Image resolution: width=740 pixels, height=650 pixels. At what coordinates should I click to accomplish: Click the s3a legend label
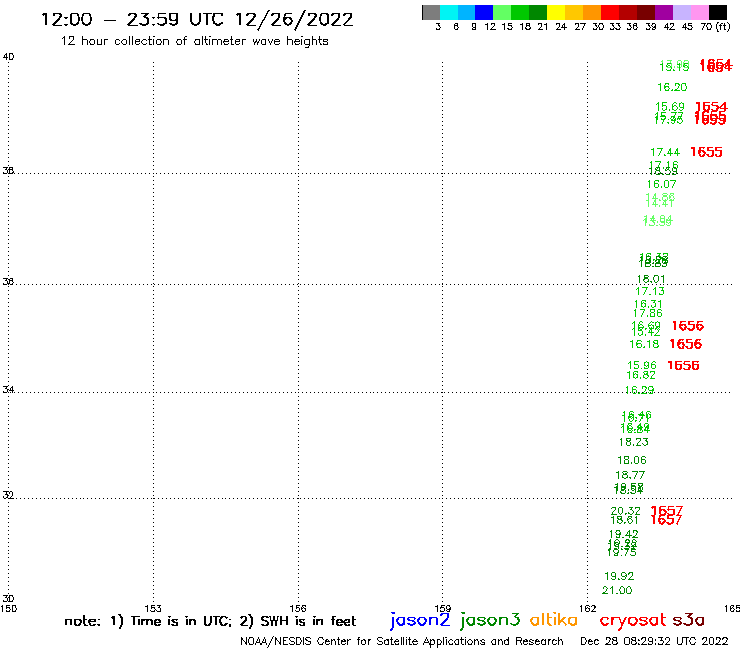pos(688,620)
